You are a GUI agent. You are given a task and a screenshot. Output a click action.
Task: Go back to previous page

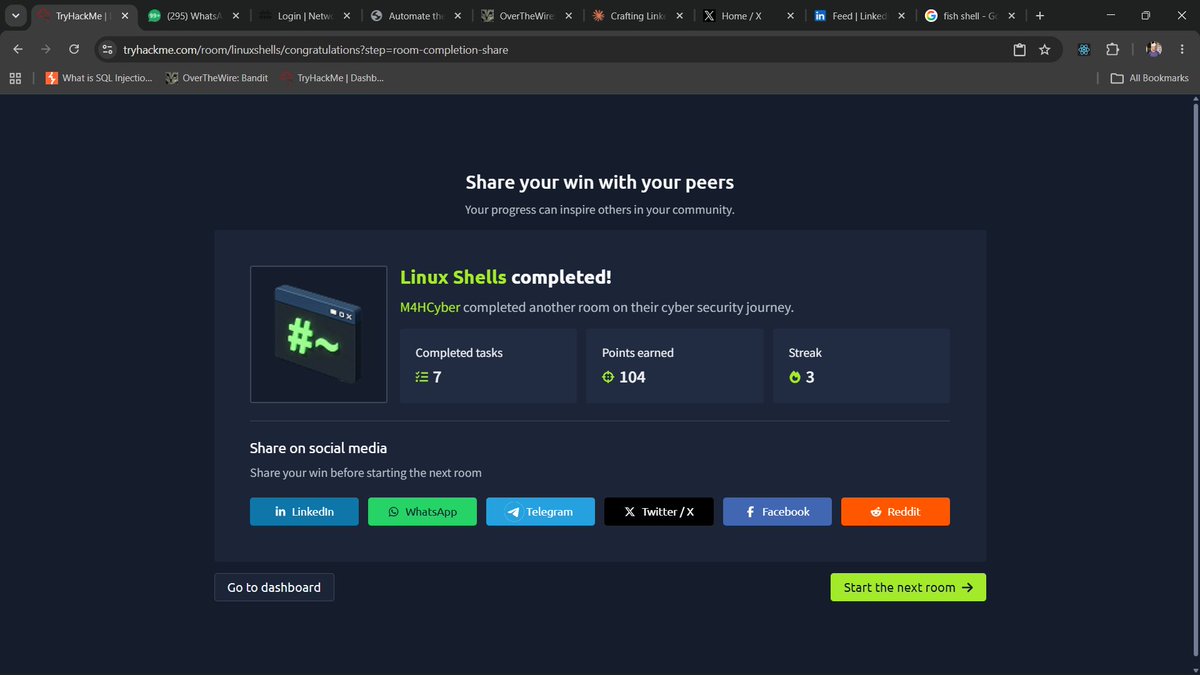pyautogui.click(x=18, y=49)
